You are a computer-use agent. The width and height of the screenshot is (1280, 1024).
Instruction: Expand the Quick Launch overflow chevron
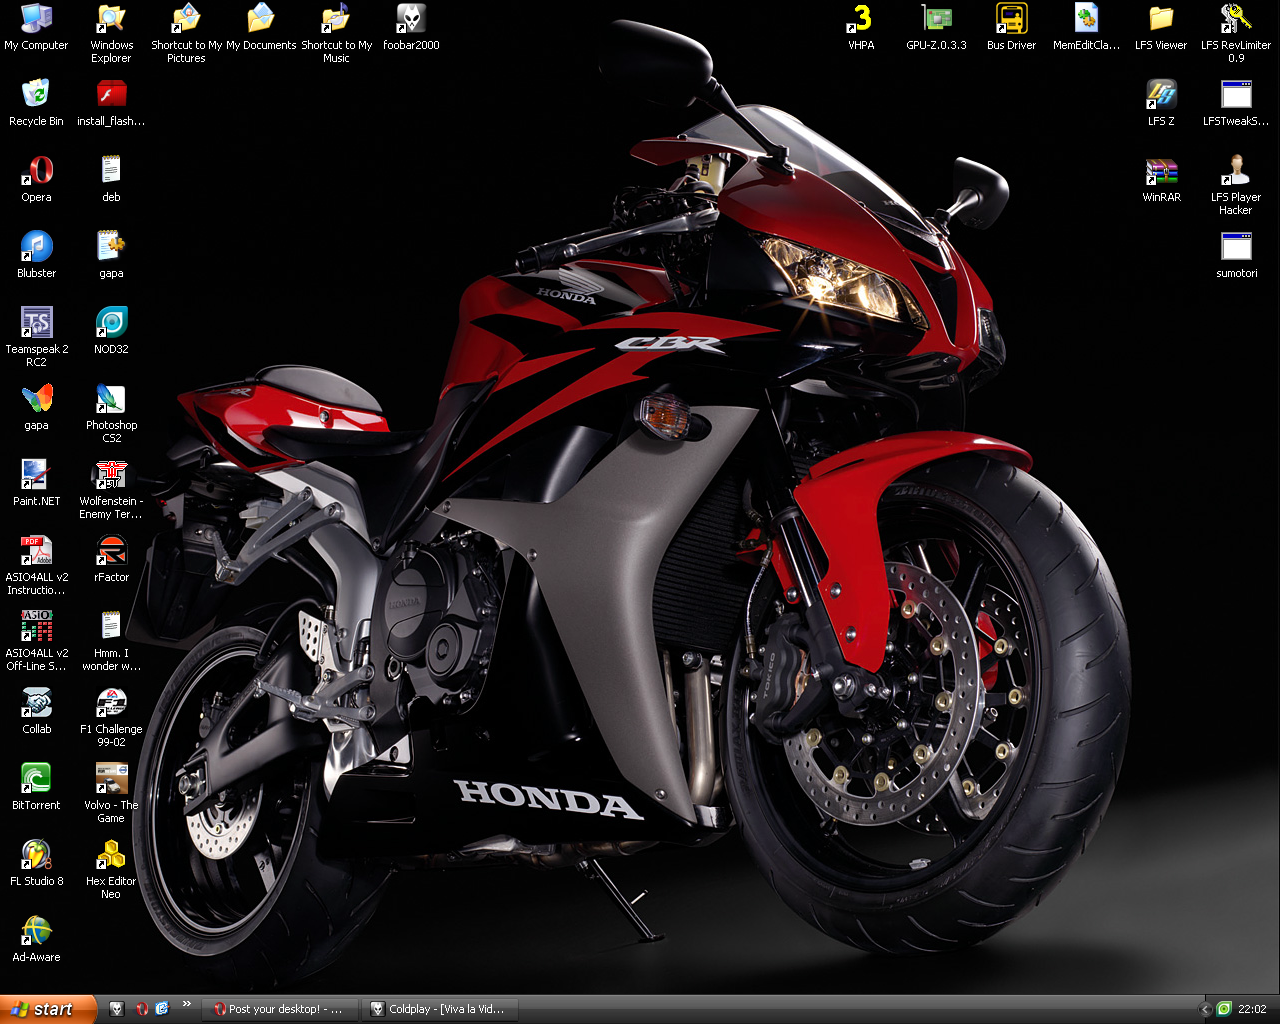point(186,1004)
